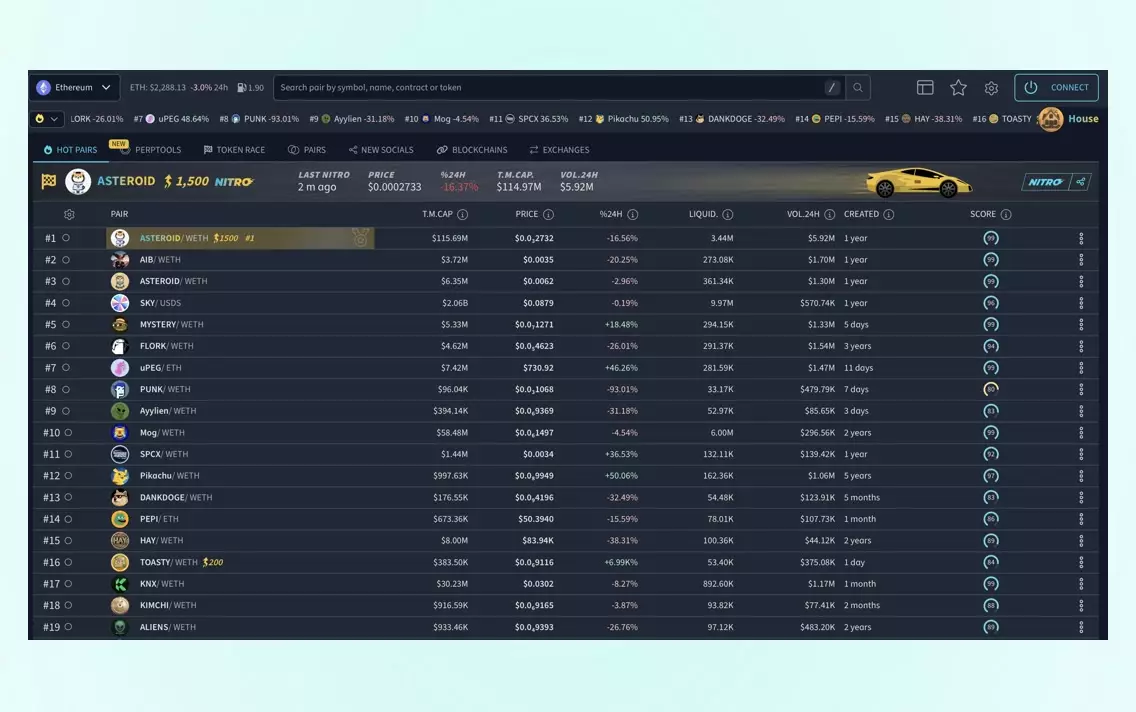Open settings gear icon in header
Viewport: 1136px width, 712px height.
[x=991, y=88]
